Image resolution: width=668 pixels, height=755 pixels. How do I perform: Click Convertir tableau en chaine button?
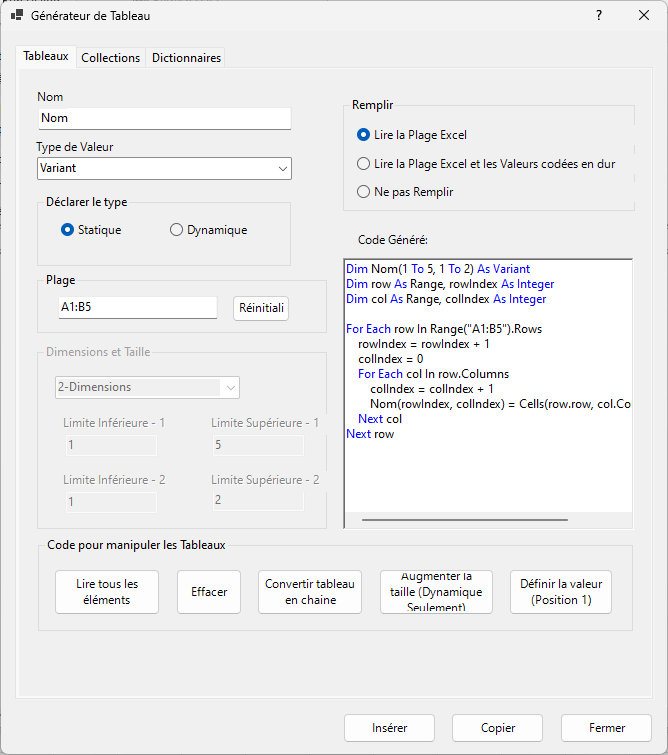coord(310,592)
